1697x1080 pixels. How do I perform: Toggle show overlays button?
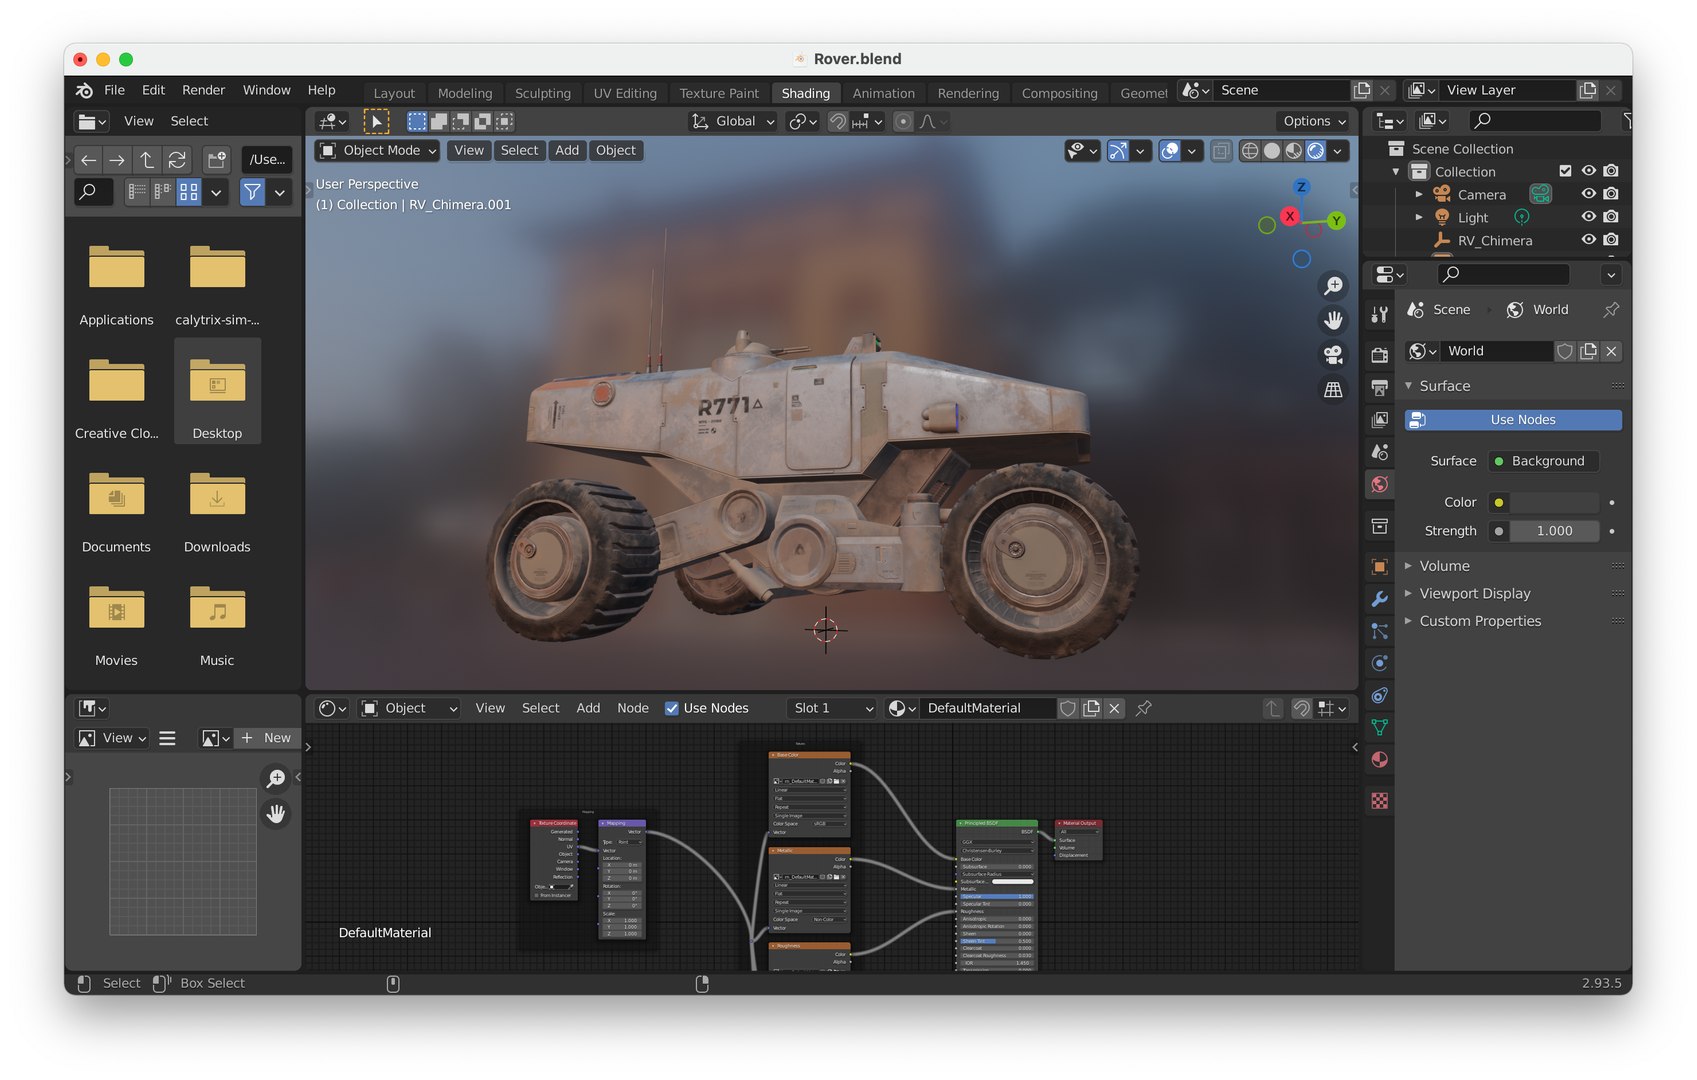pos(1169,151)
